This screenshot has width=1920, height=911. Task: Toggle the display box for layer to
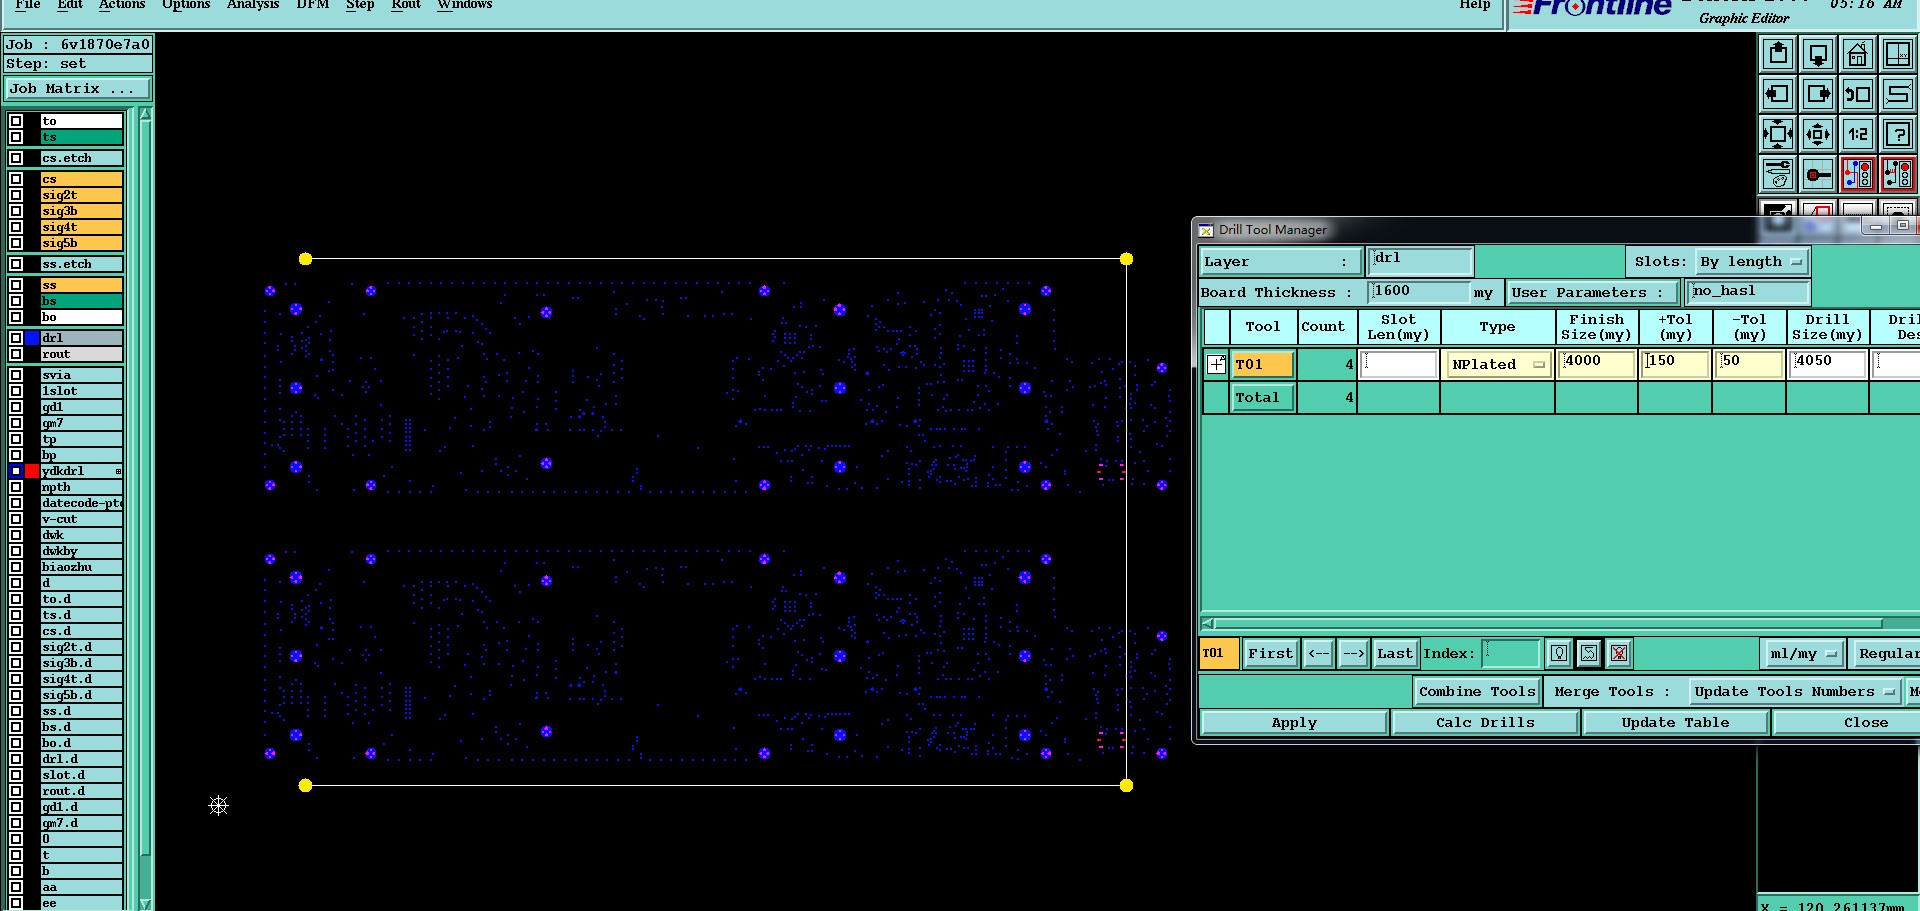tap(16, 121)
